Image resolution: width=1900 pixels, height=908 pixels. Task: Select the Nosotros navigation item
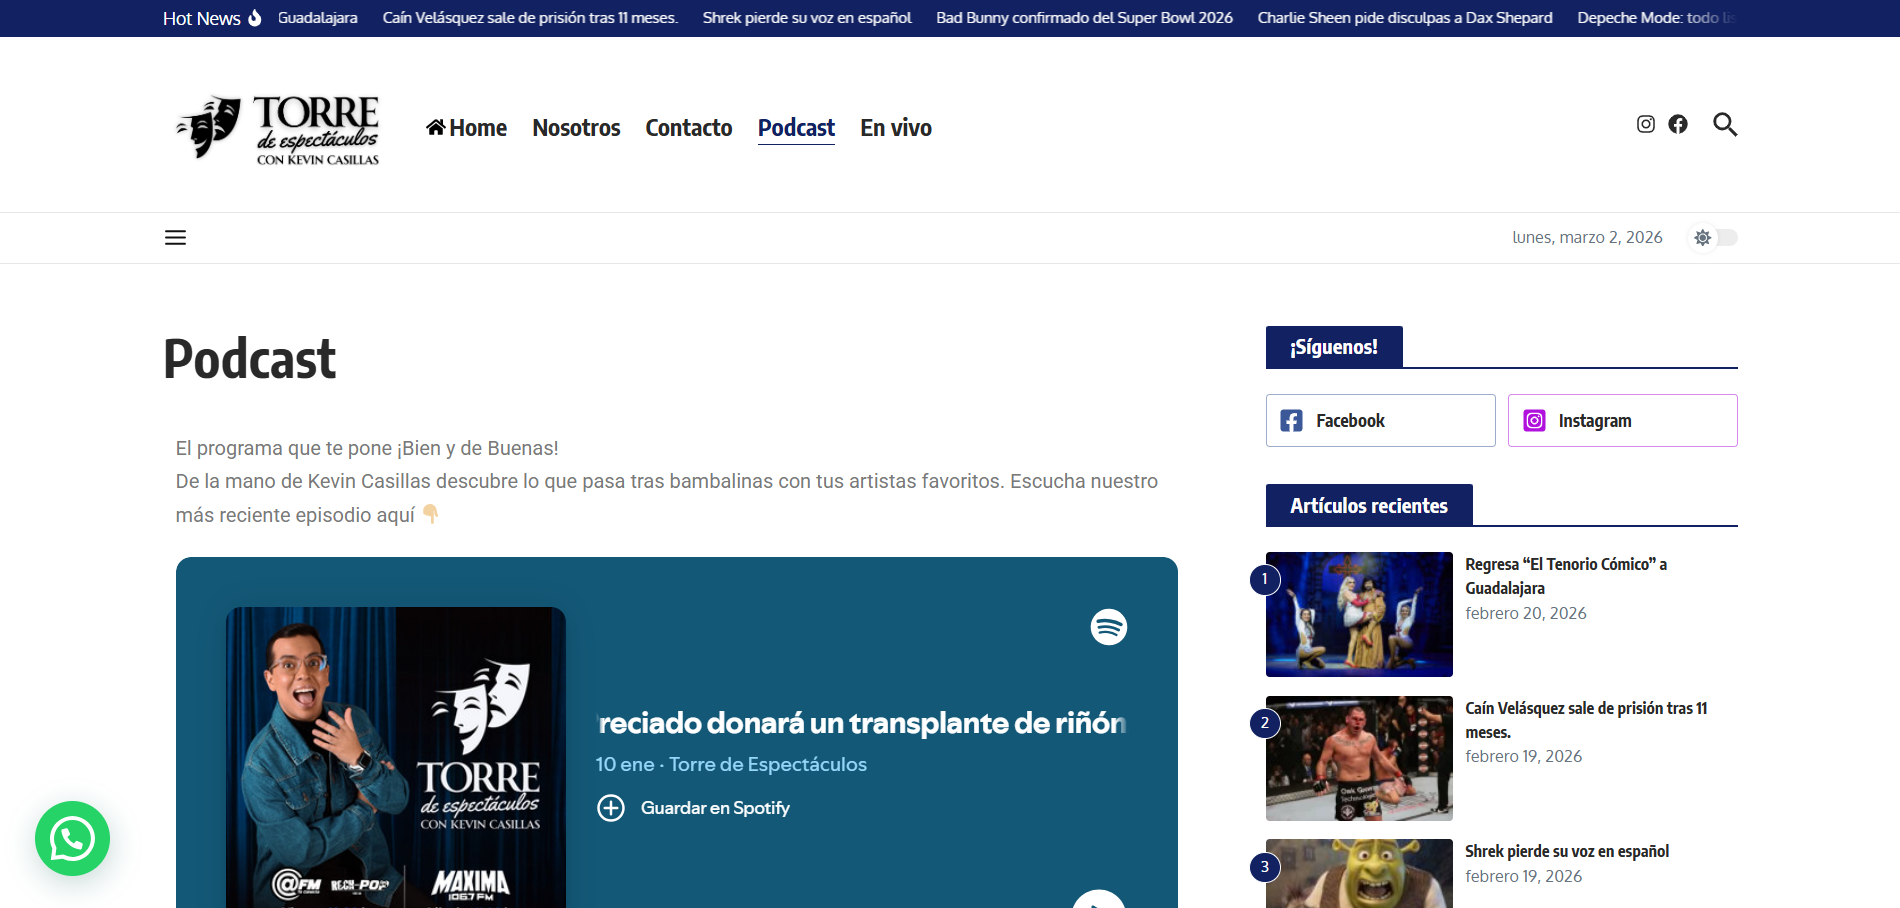pos(576,128)
